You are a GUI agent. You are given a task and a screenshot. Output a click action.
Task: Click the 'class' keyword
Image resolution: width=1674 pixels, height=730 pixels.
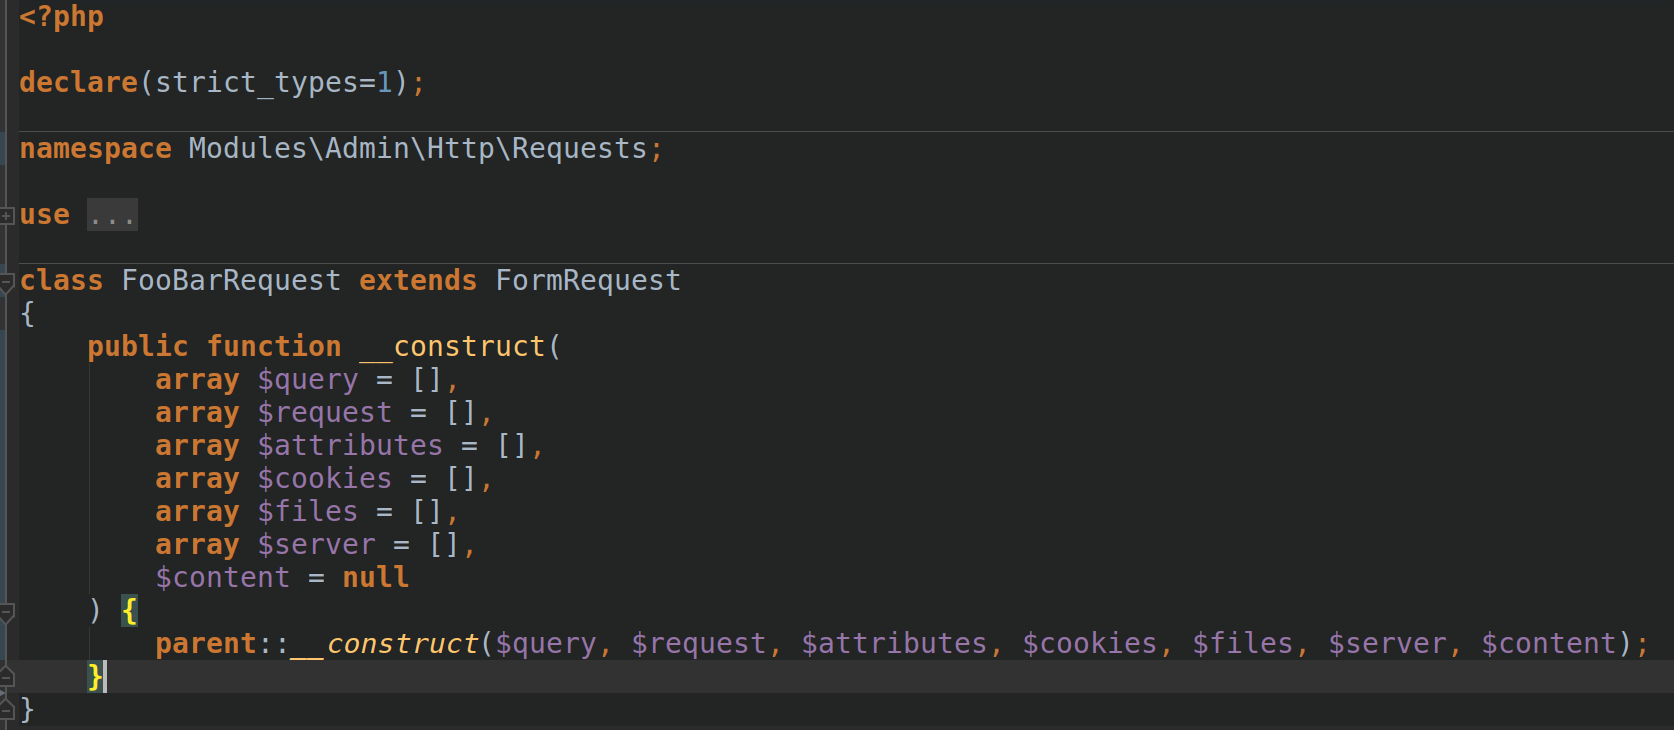pos(61,280)
